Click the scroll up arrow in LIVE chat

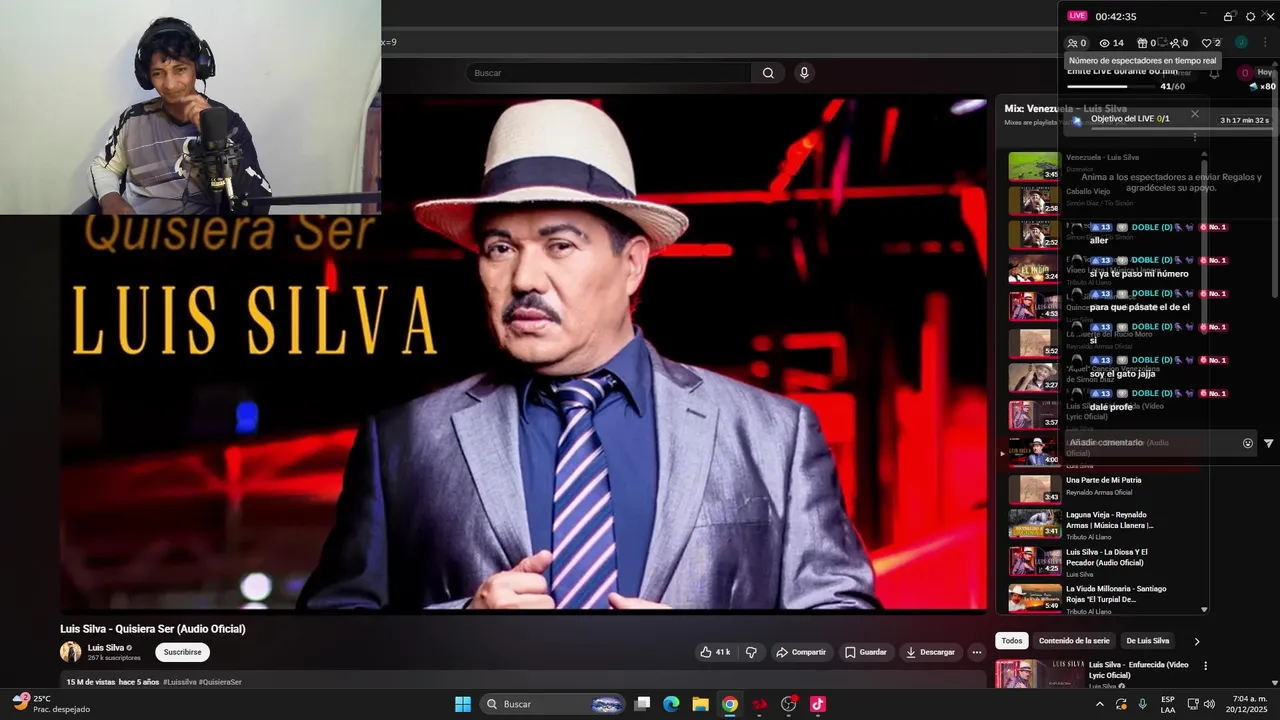[x=1204, y=153]
